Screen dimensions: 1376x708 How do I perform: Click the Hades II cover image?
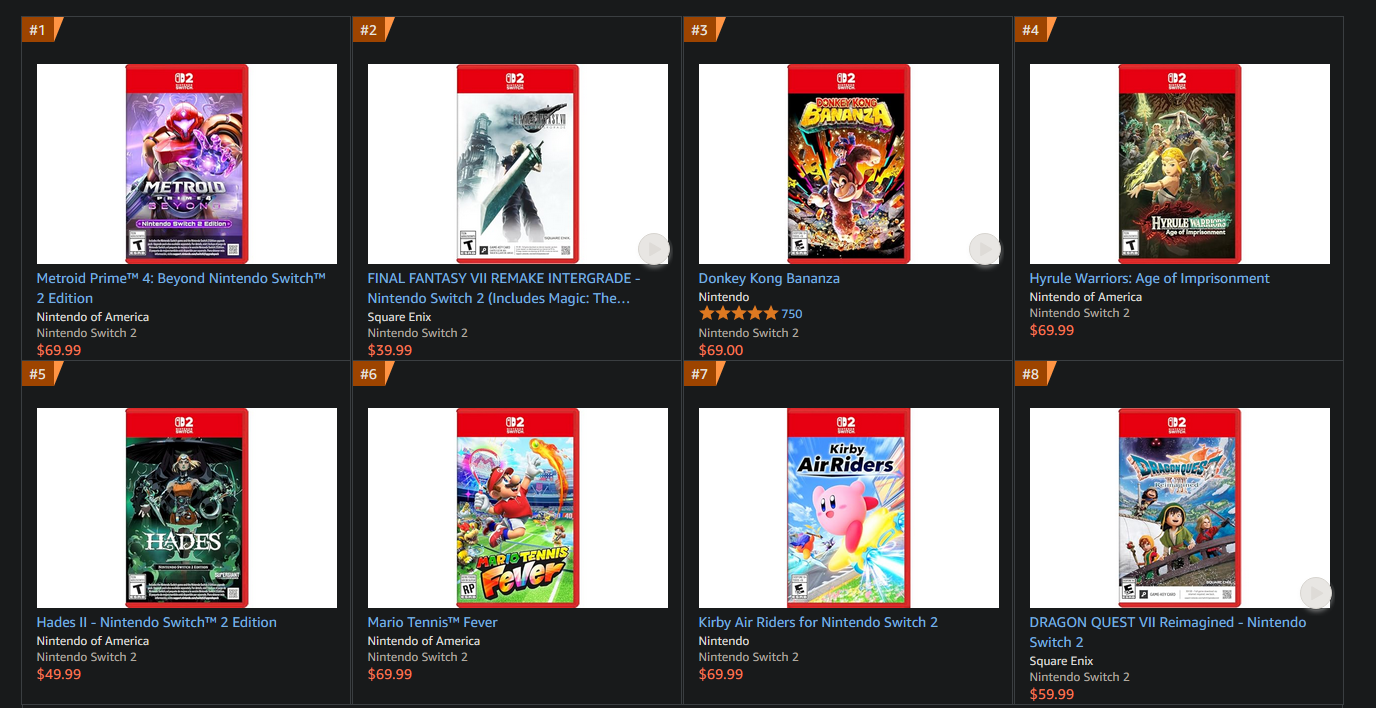187,508
